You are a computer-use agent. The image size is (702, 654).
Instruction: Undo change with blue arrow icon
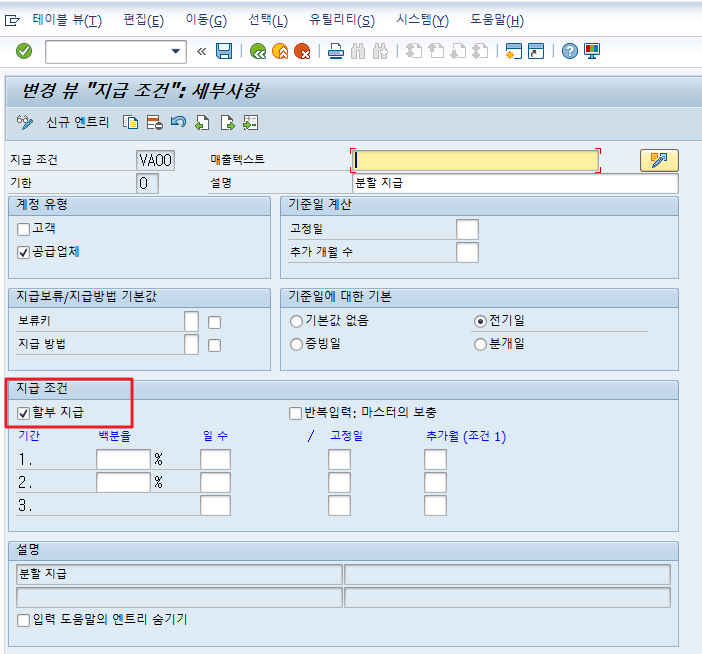click(179, 122)
